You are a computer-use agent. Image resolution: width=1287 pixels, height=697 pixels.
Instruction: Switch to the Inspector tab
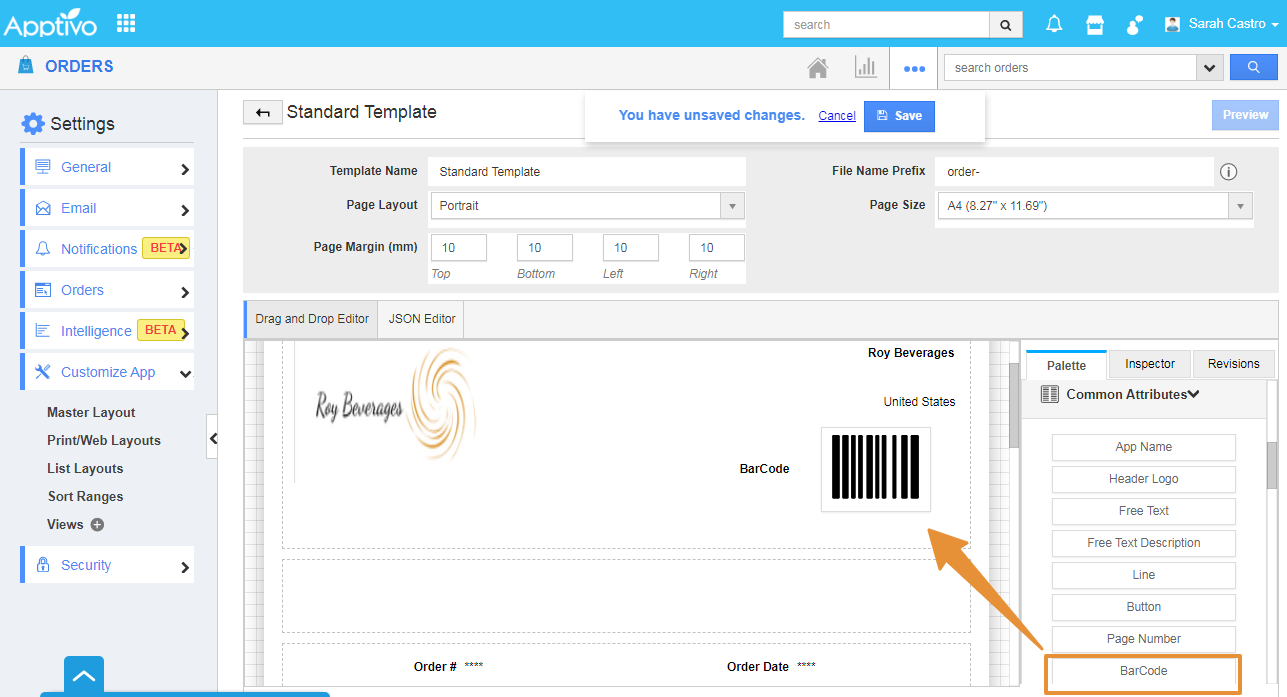[x=1149, y=364]
